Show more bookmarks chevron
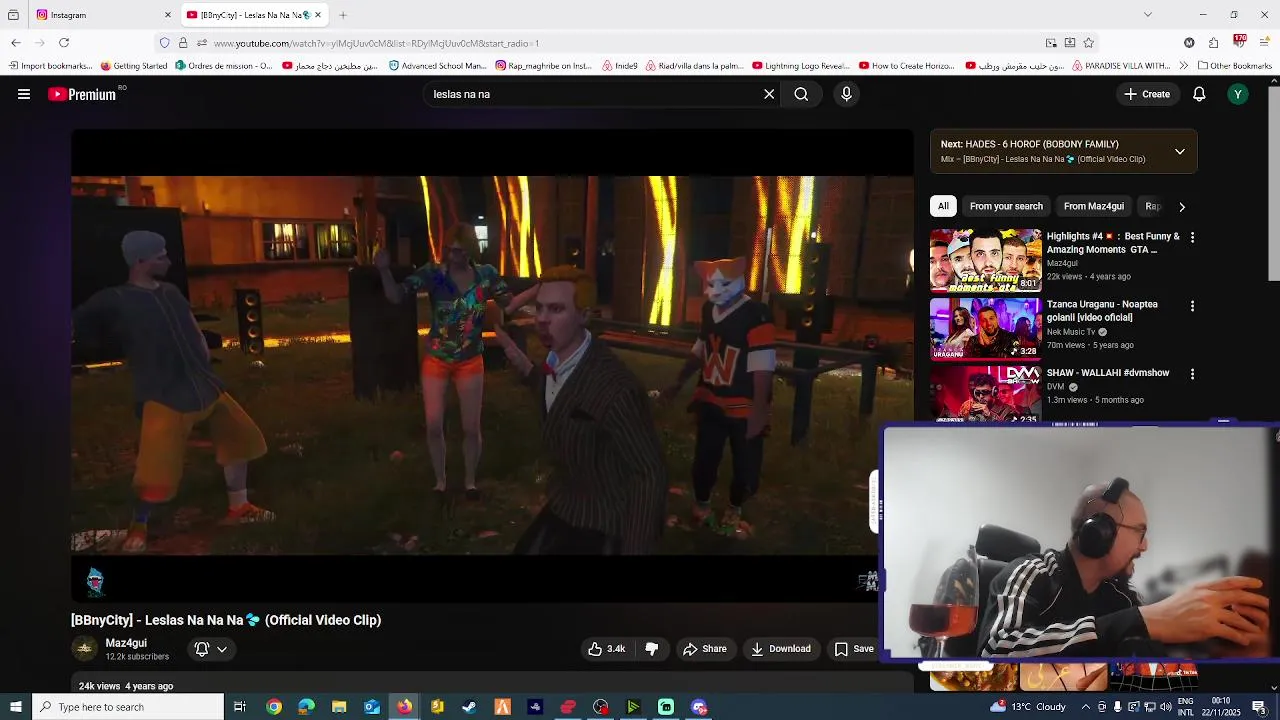Viewport: 1280px width, 720px height. coord(1184,66)
